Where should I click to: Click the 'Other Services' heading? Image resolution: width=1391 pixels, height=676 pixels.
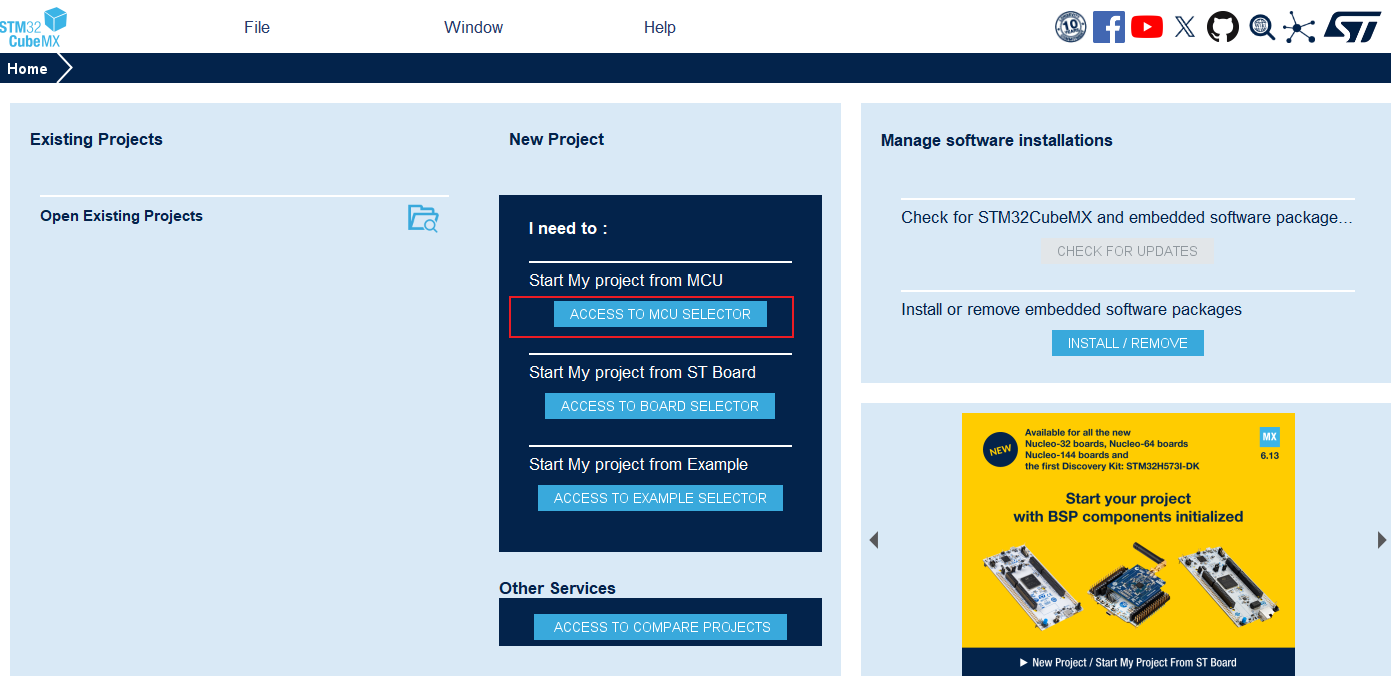coord(557,588)
